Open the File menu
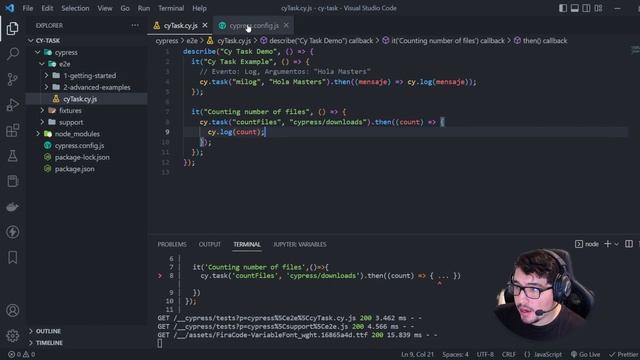Screen dimensions: 640x360 coord(28,8)
